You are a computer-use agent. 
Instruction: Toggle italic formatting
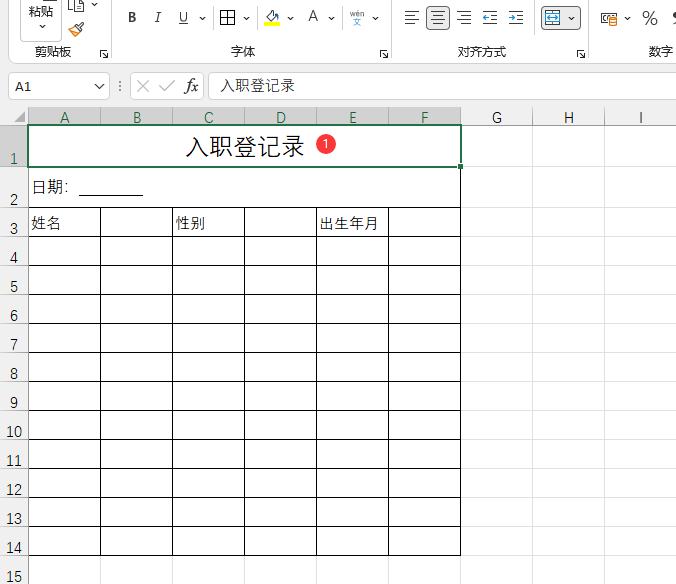158,18
